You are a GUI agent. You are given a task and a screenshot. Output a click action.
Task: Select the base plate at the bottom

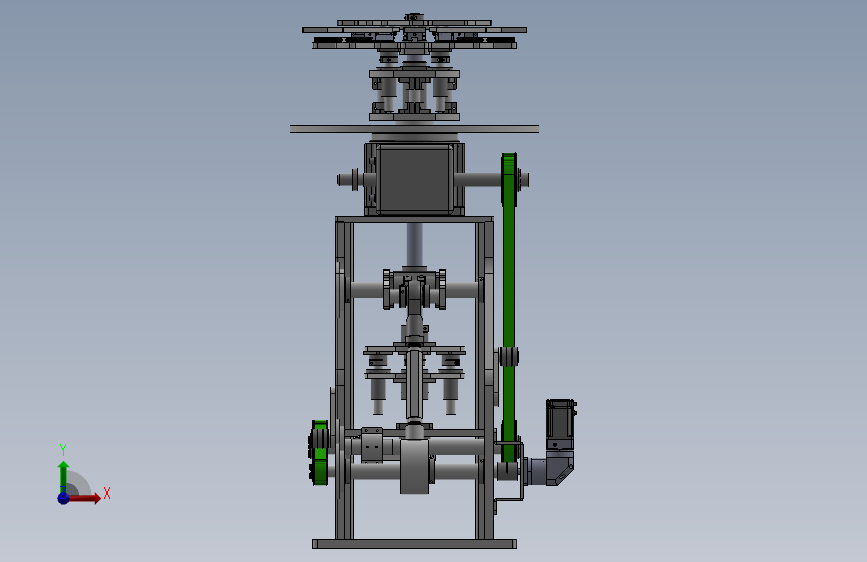(414, 544)
